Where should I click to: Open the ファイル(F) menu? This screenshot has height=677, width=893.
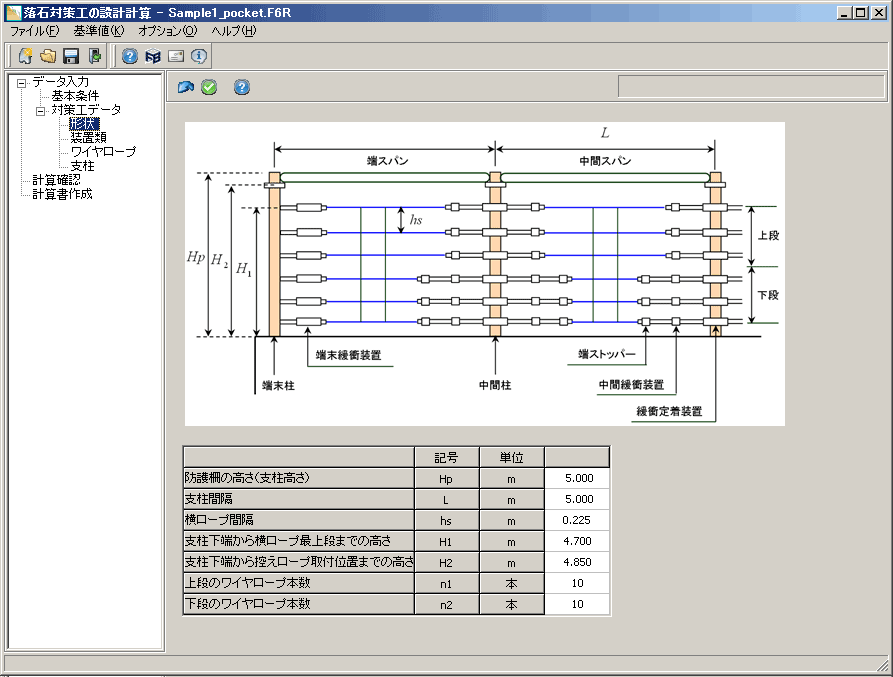pos(35,31)
